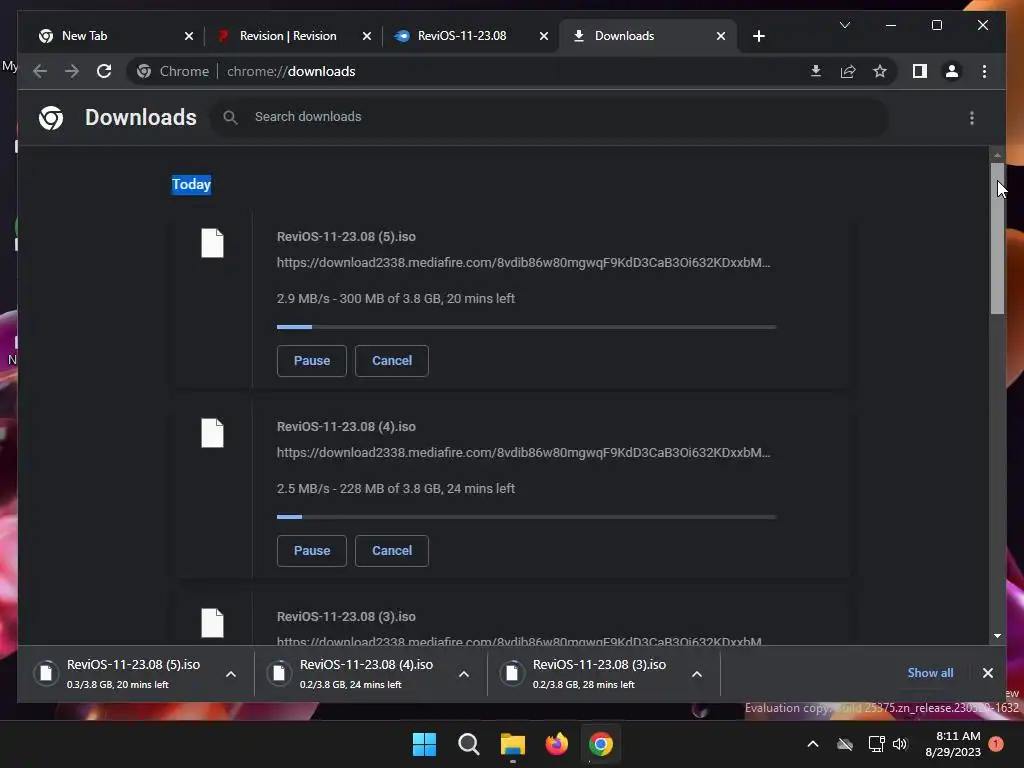This screenshot has width=1024, height=768.
Task: Click the magnifier icon in Search downloads
Action: pyautogui.click(x=230, y=117)
